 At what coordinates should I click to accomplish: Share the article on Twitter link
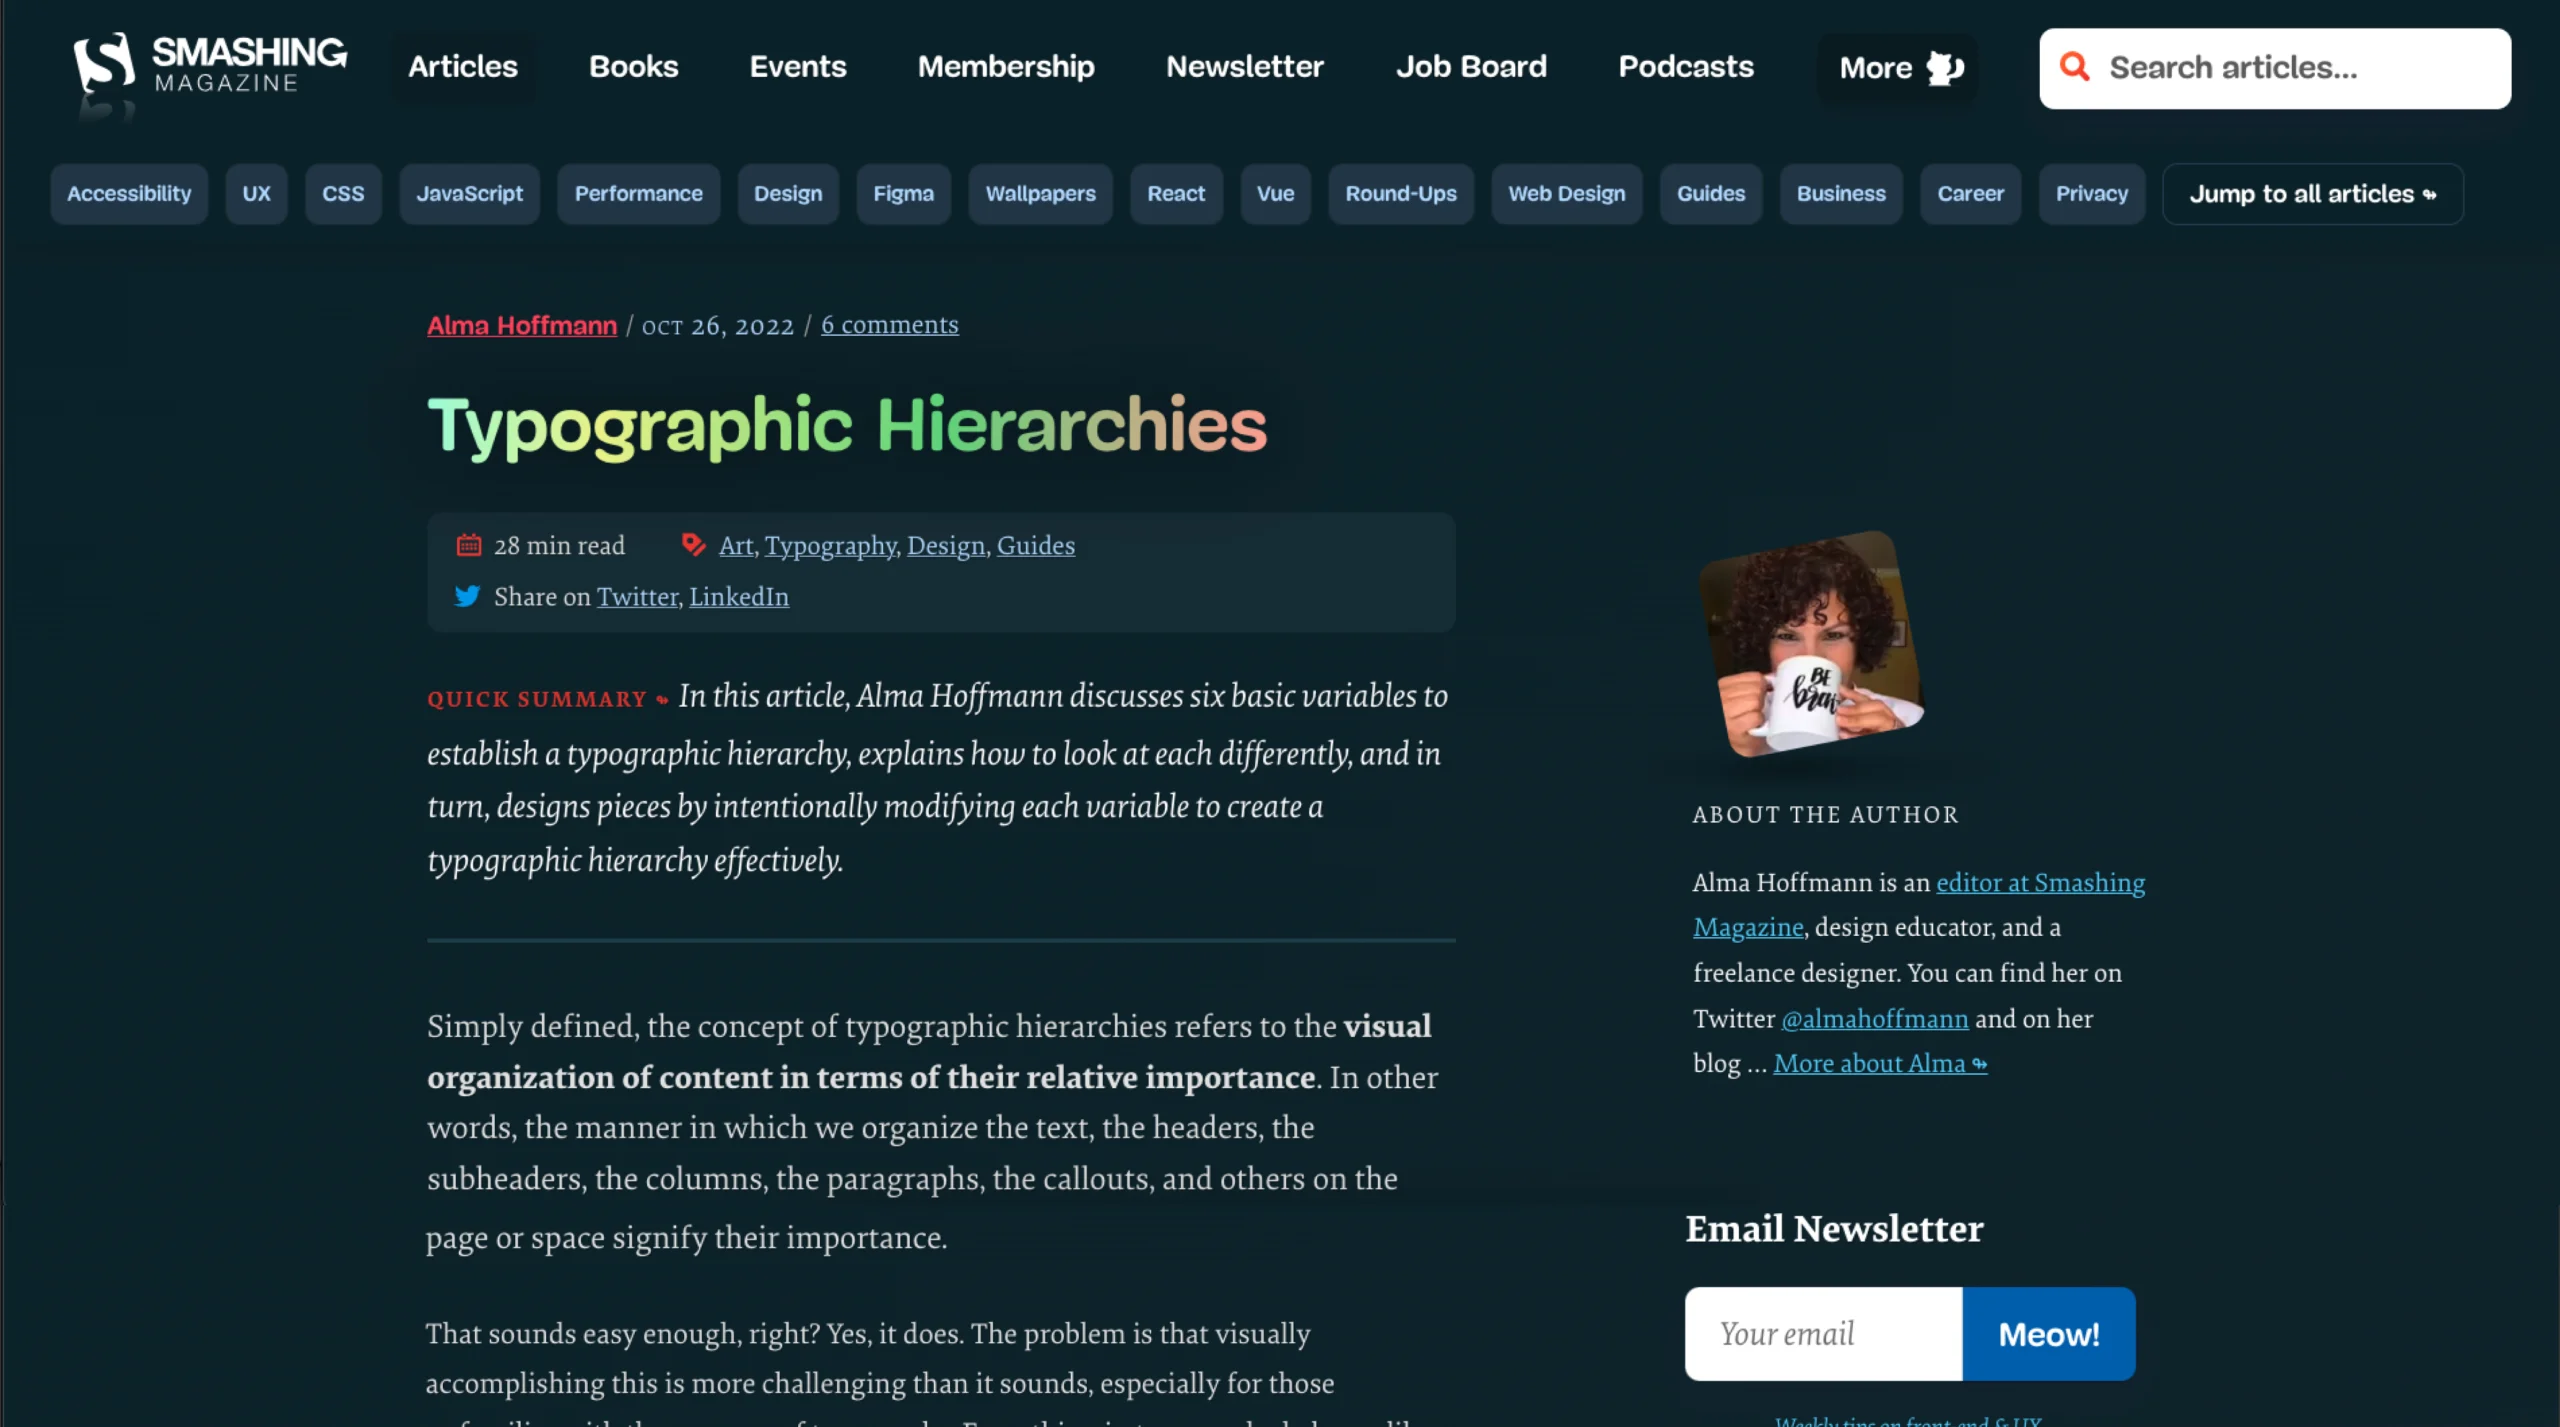point(637,596)
